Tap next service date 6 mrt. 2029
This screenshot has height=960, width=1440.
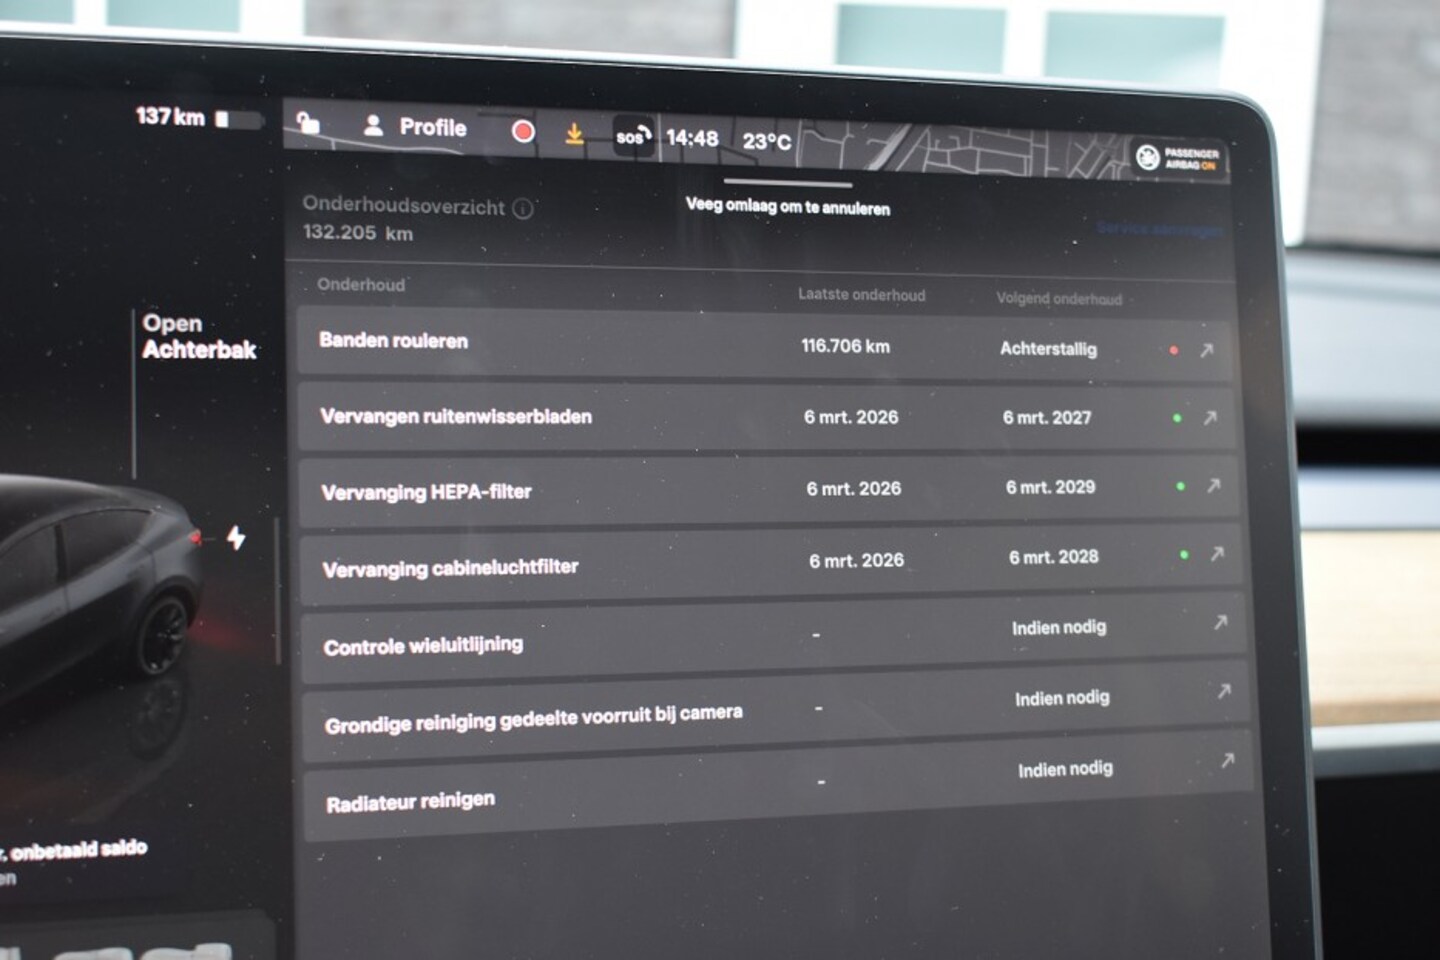tap(1050, 487)
